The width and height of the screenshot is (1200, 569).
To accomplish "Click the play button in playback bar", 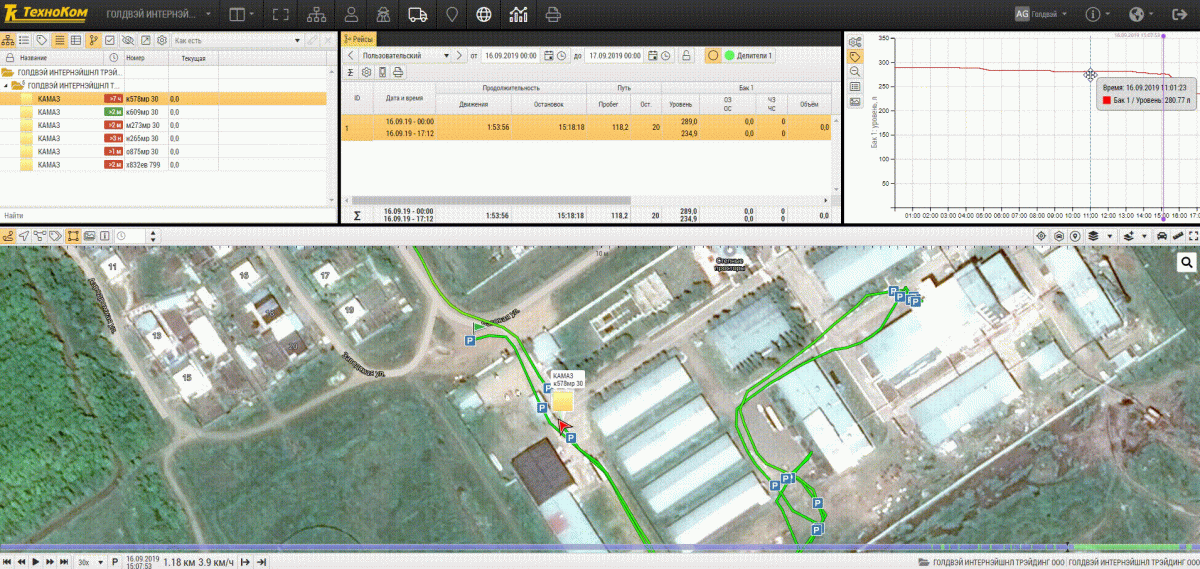I will tap(36, 562).
